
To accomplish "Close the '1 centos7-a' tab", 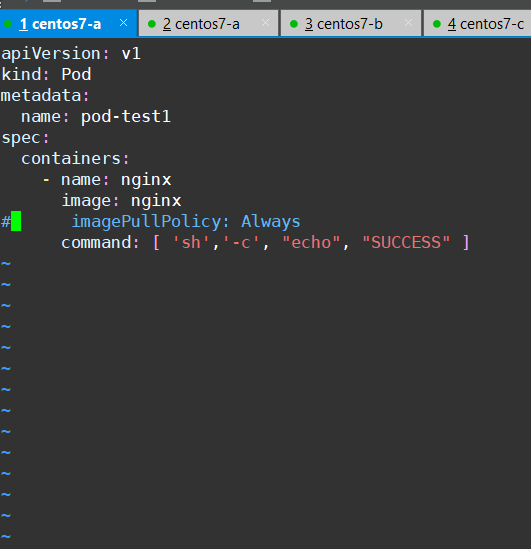I will click(123, 23).
